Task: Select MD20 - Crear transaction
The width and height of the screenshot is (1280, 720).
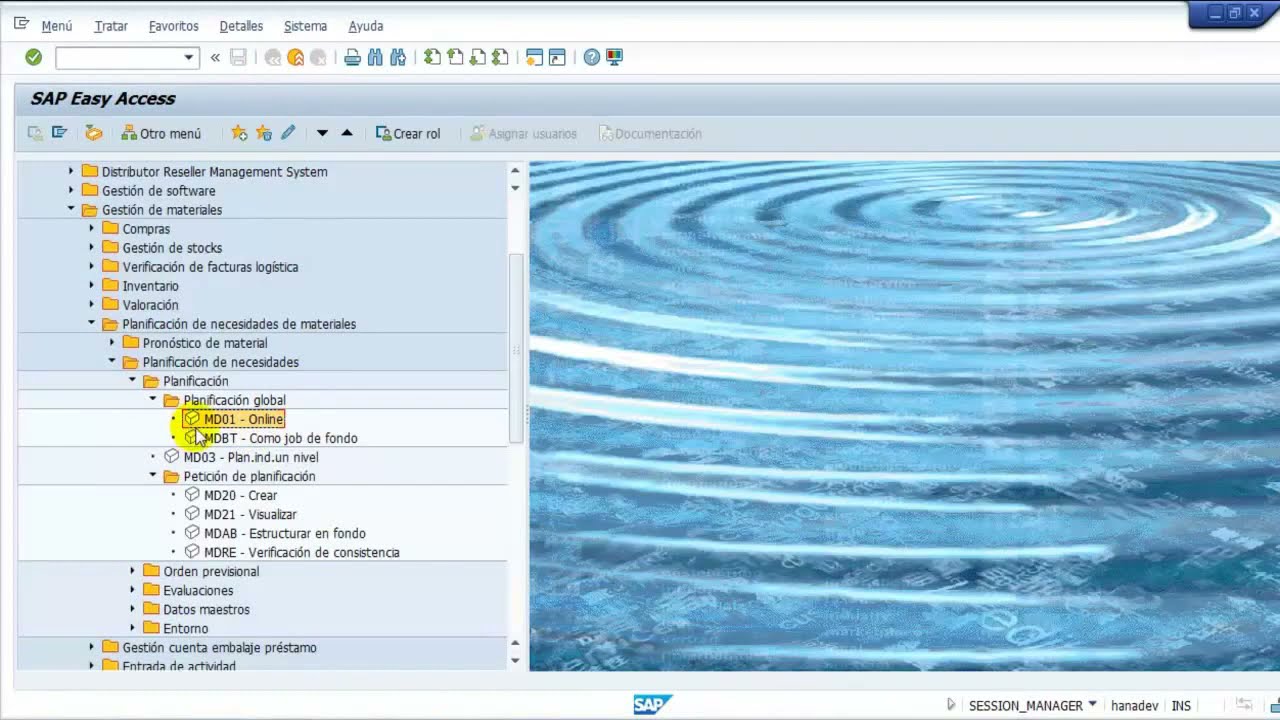Action: coord(240,495)
